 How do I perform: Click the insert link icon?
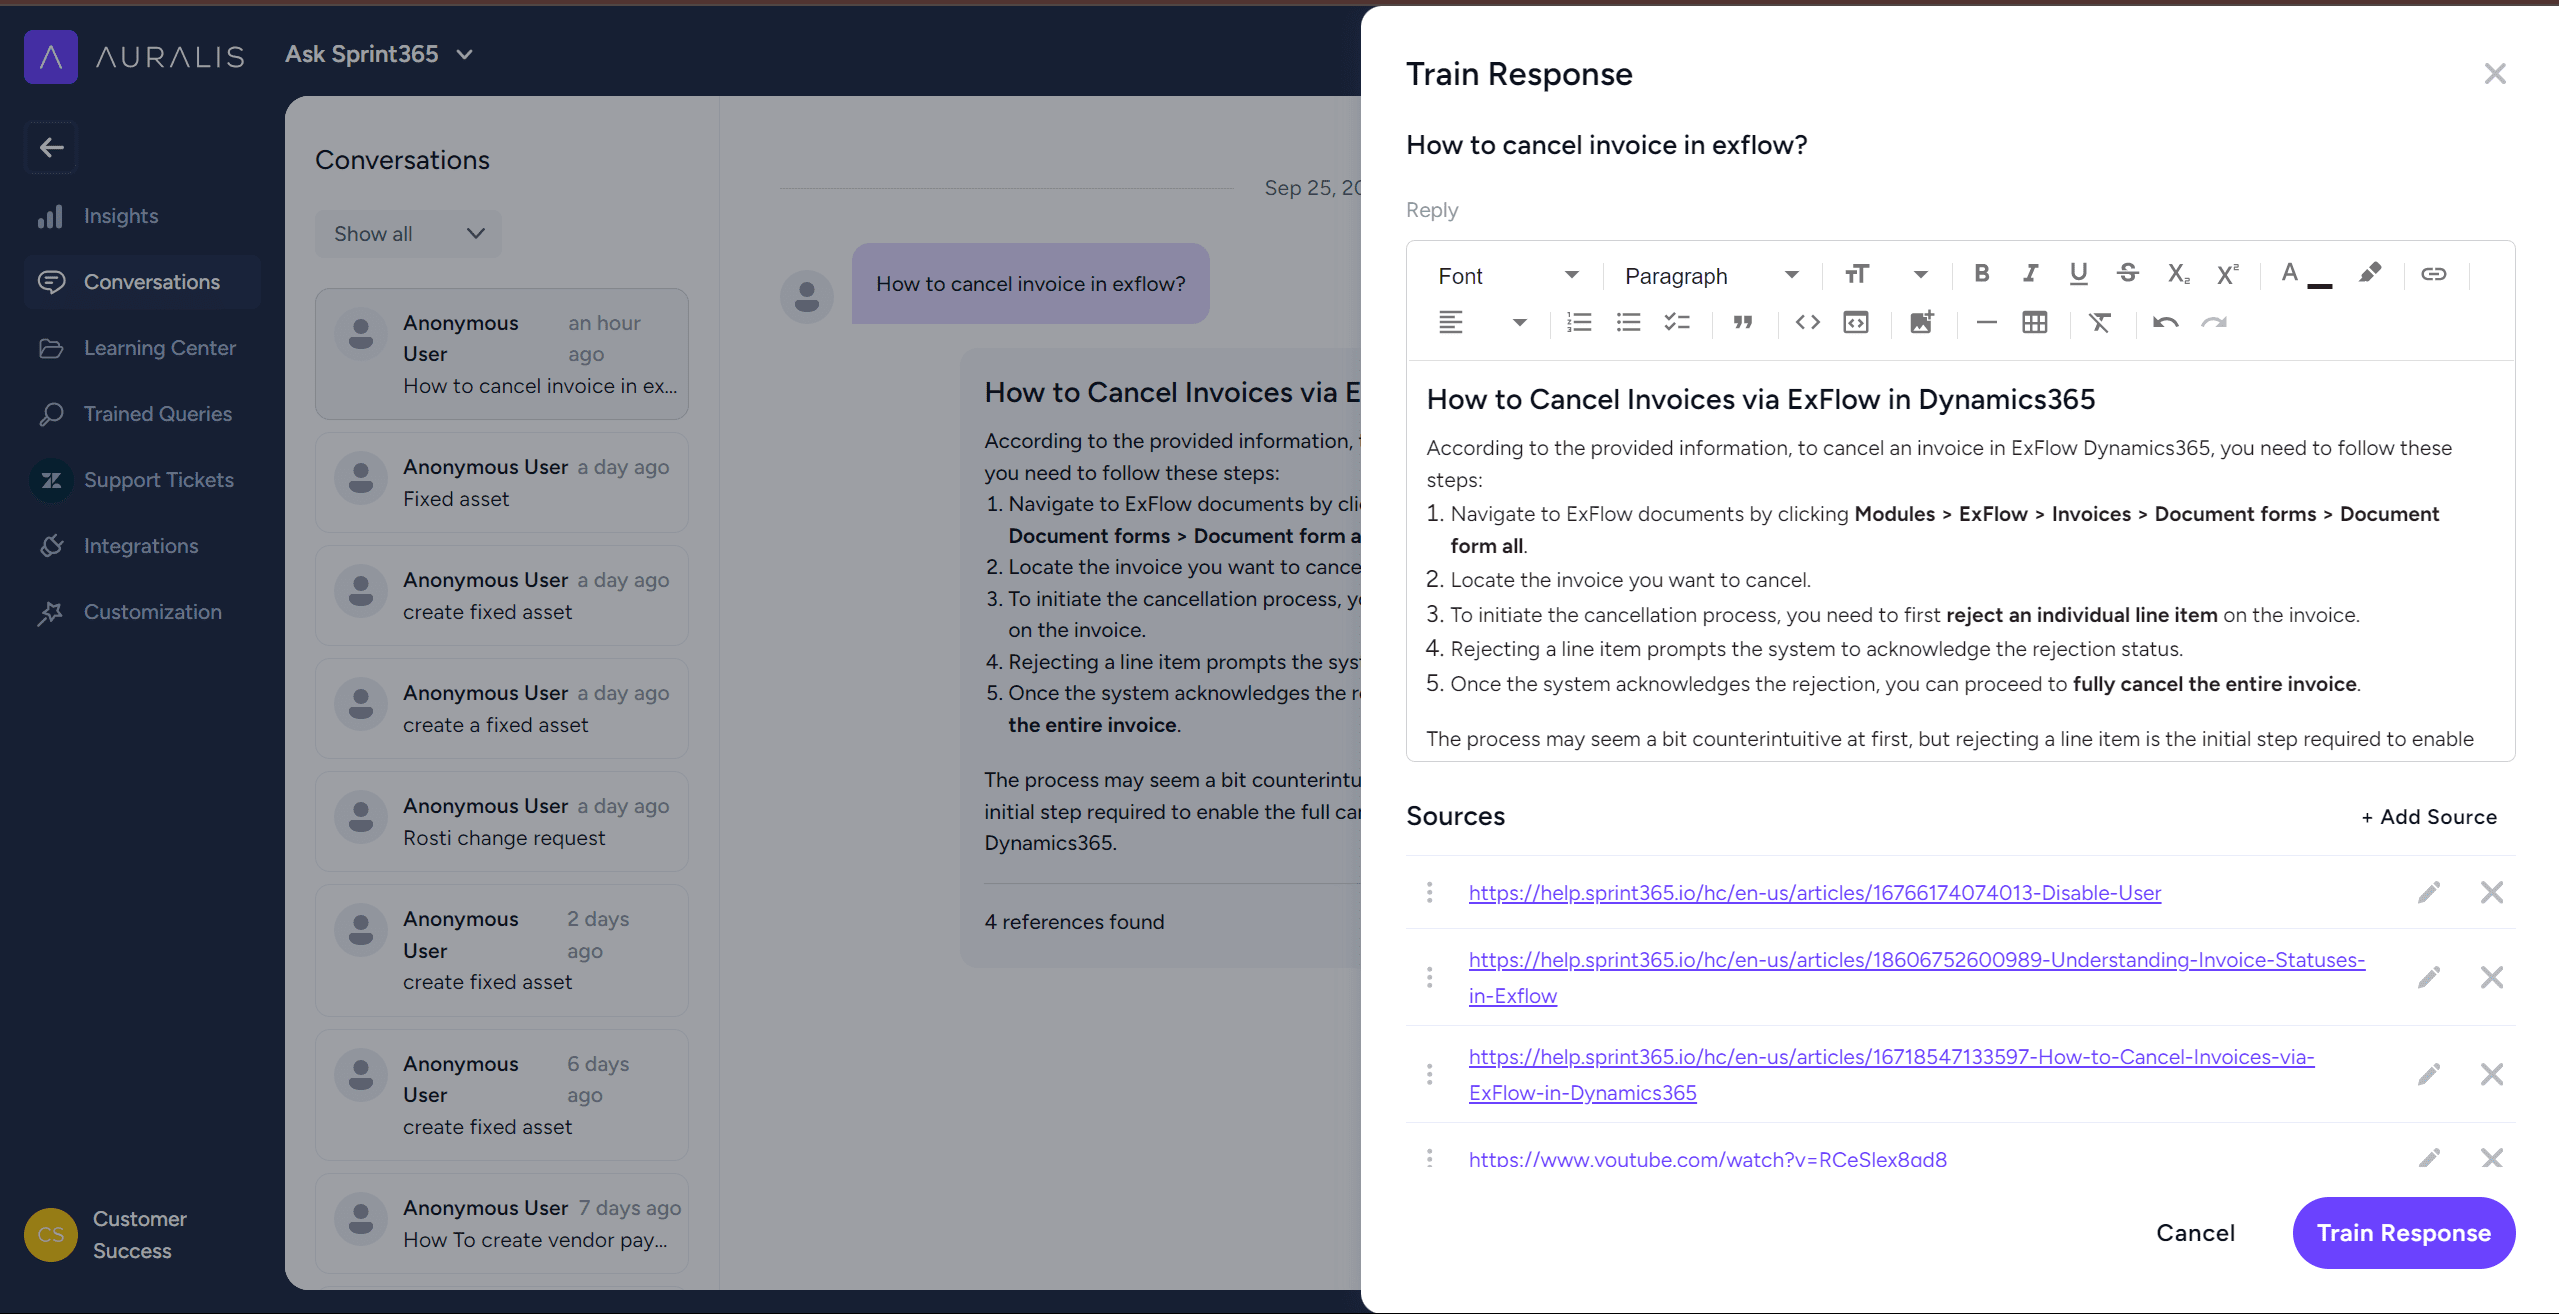click(x=2433, y=274)
